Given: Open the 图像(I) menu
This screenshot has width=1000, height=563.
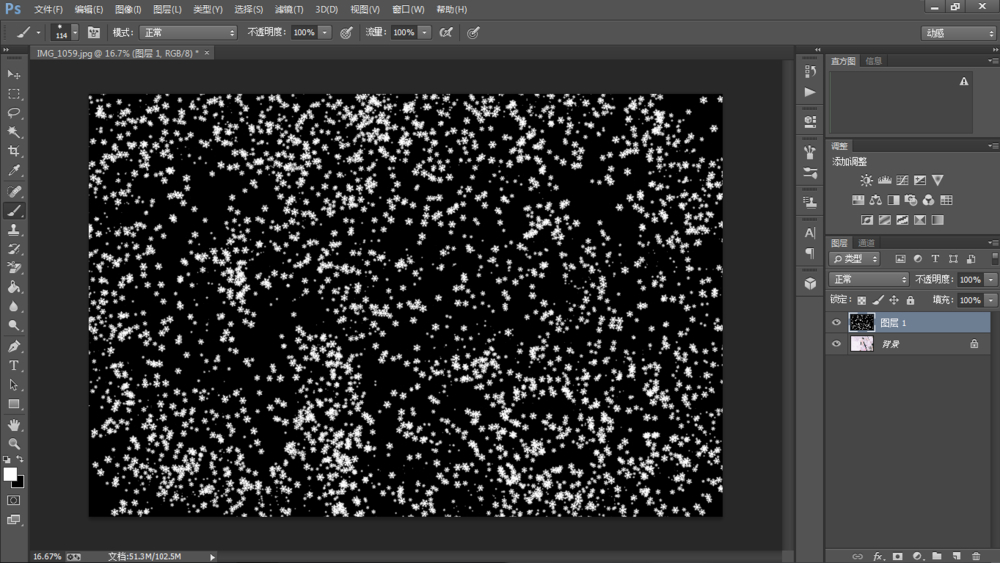Looking at the screenshot, I should 128,10.
